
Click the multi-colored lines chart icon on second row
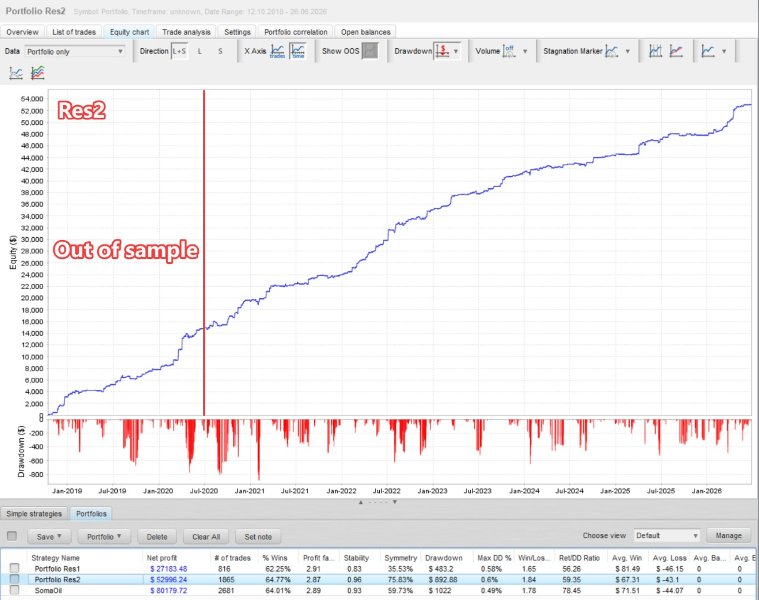coord(37,73)
